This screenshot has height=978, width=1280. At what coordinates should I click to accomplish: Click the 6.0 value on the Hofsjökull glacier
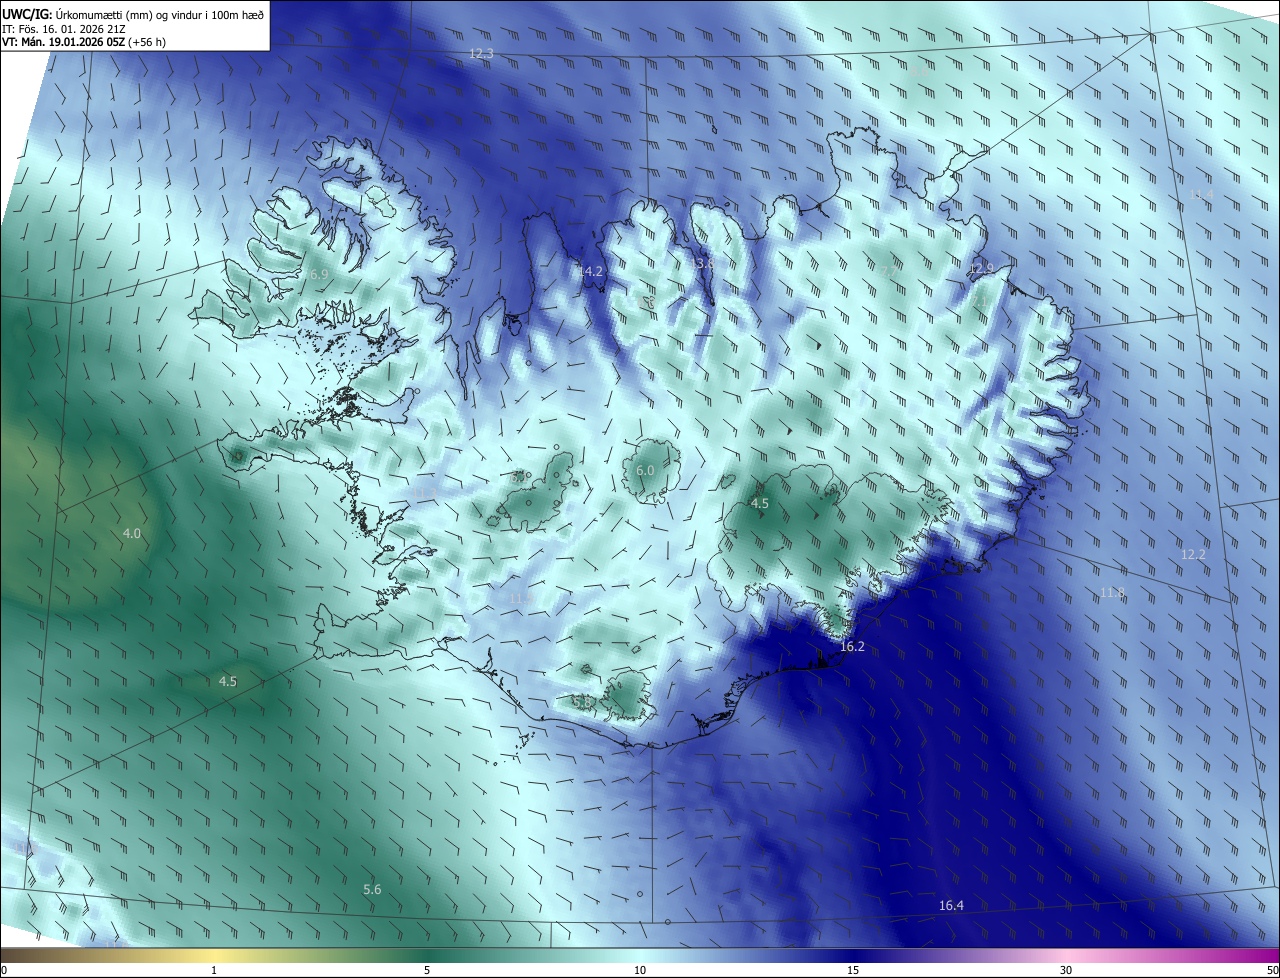click(x=645, y=470)
